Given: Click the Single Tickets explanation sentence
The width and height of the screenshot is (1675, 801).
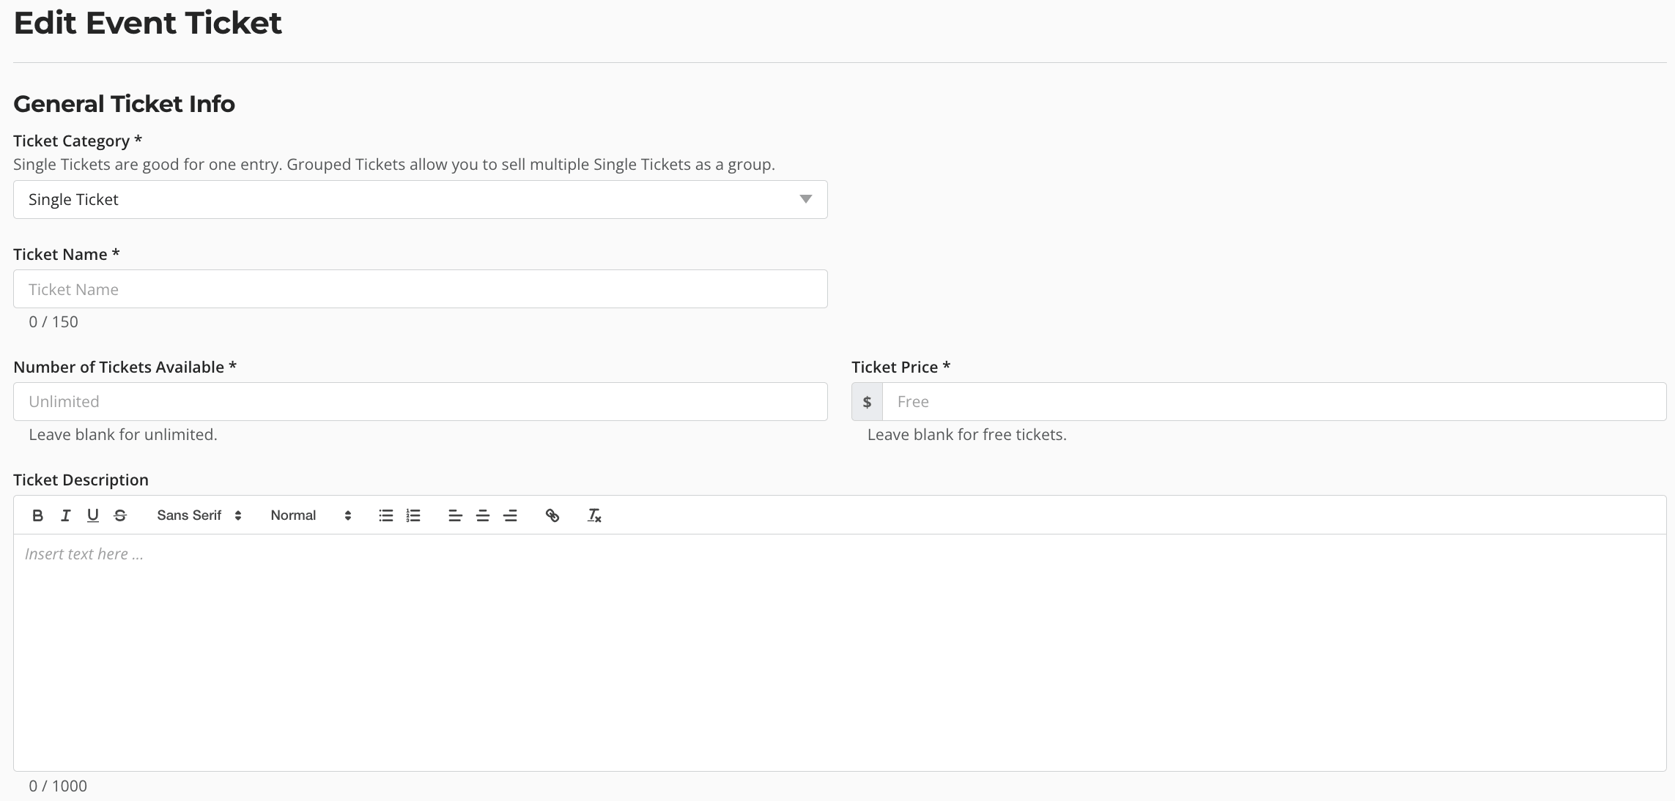Looking at the screenshot, I should click(394, 164).
